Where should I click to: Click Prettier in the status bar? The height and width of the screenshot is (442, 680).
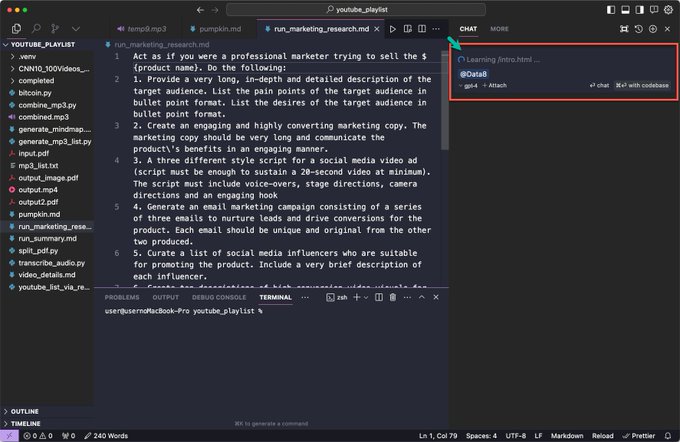638,436
